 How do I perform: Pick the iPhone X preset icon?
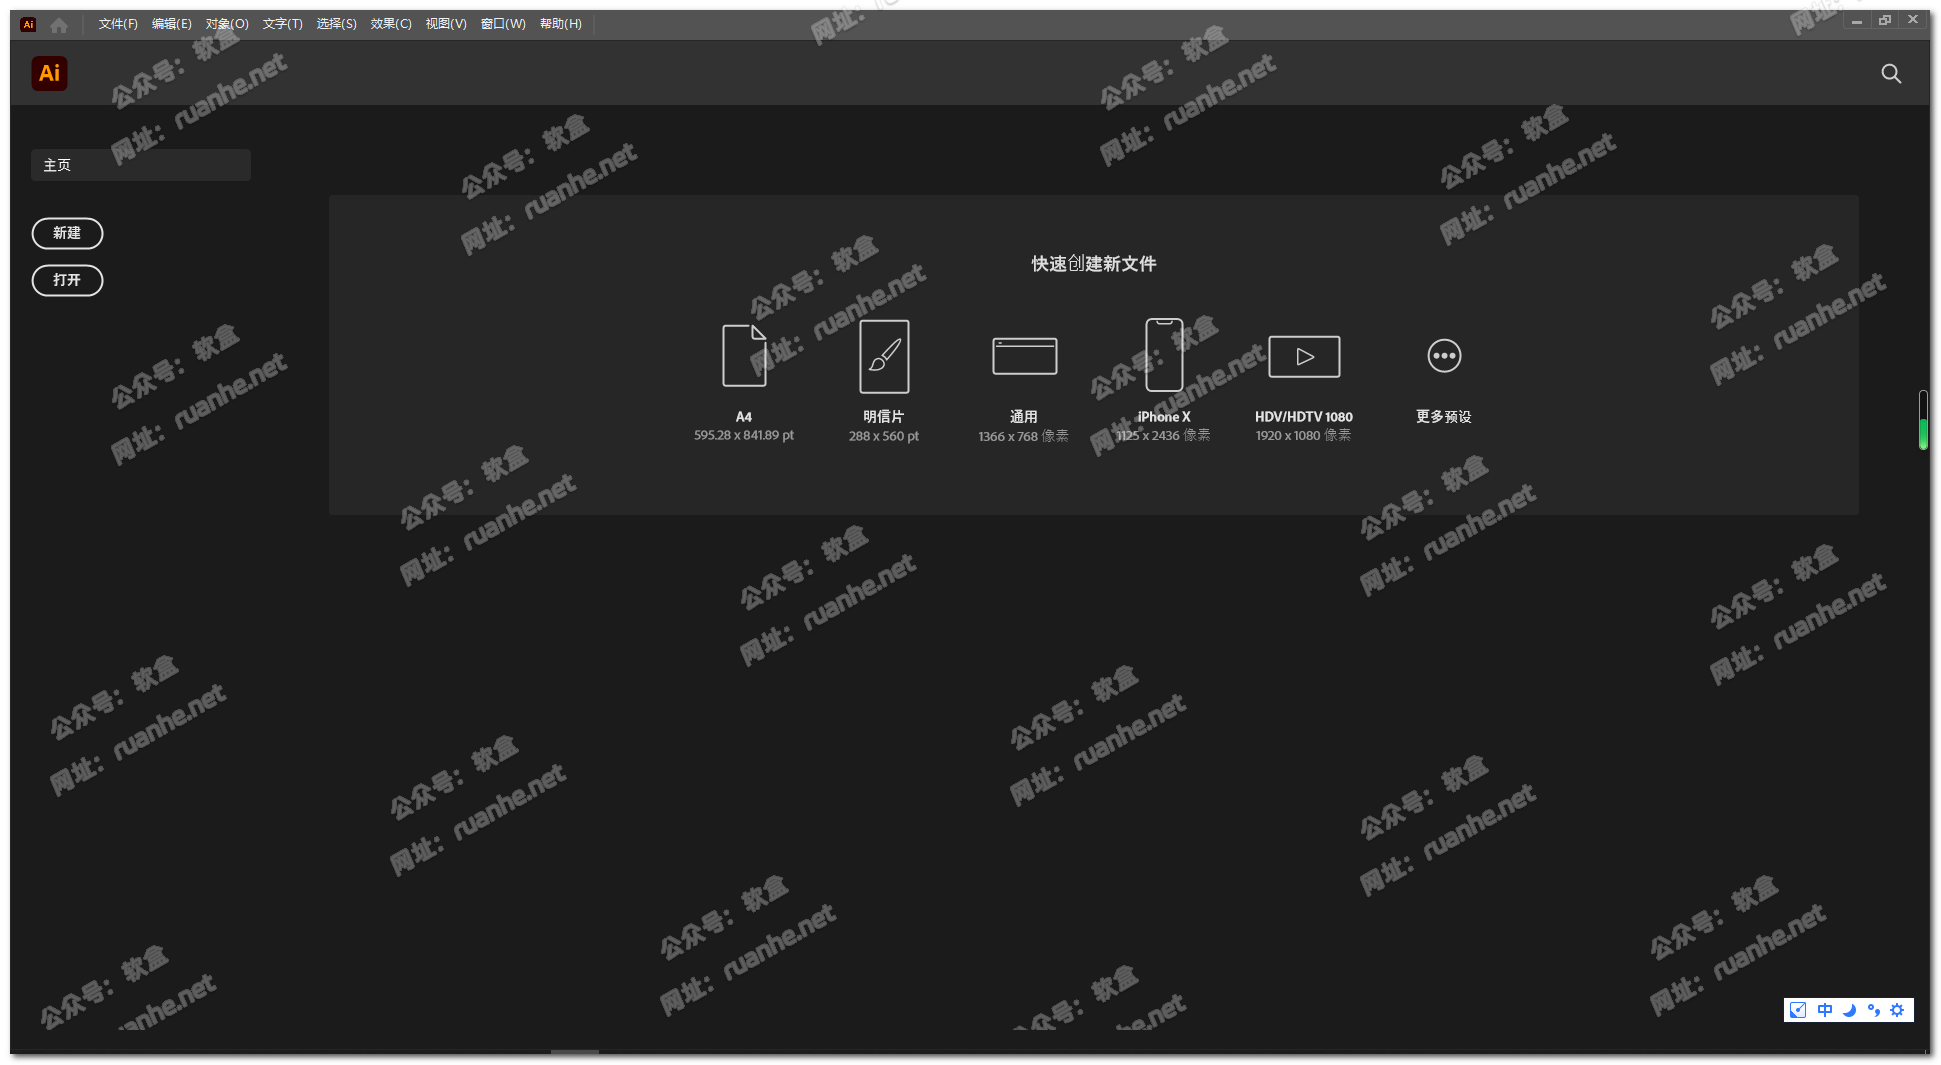(1164, 356)
